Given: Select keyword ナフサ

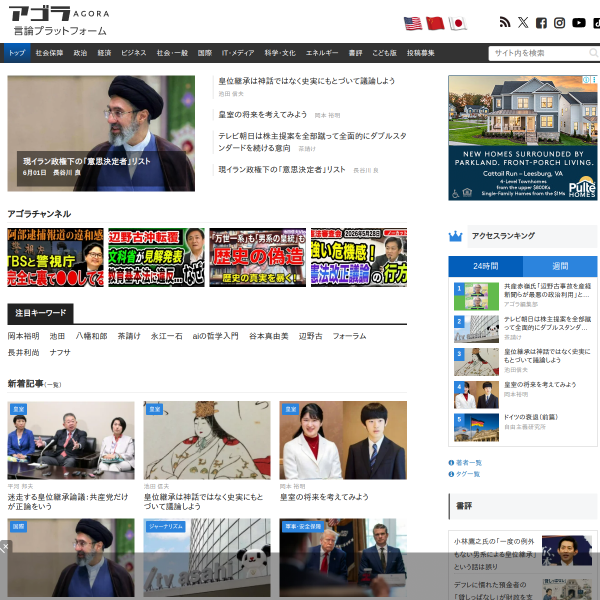Looking at the screenshot, I should tap(60, 352).
